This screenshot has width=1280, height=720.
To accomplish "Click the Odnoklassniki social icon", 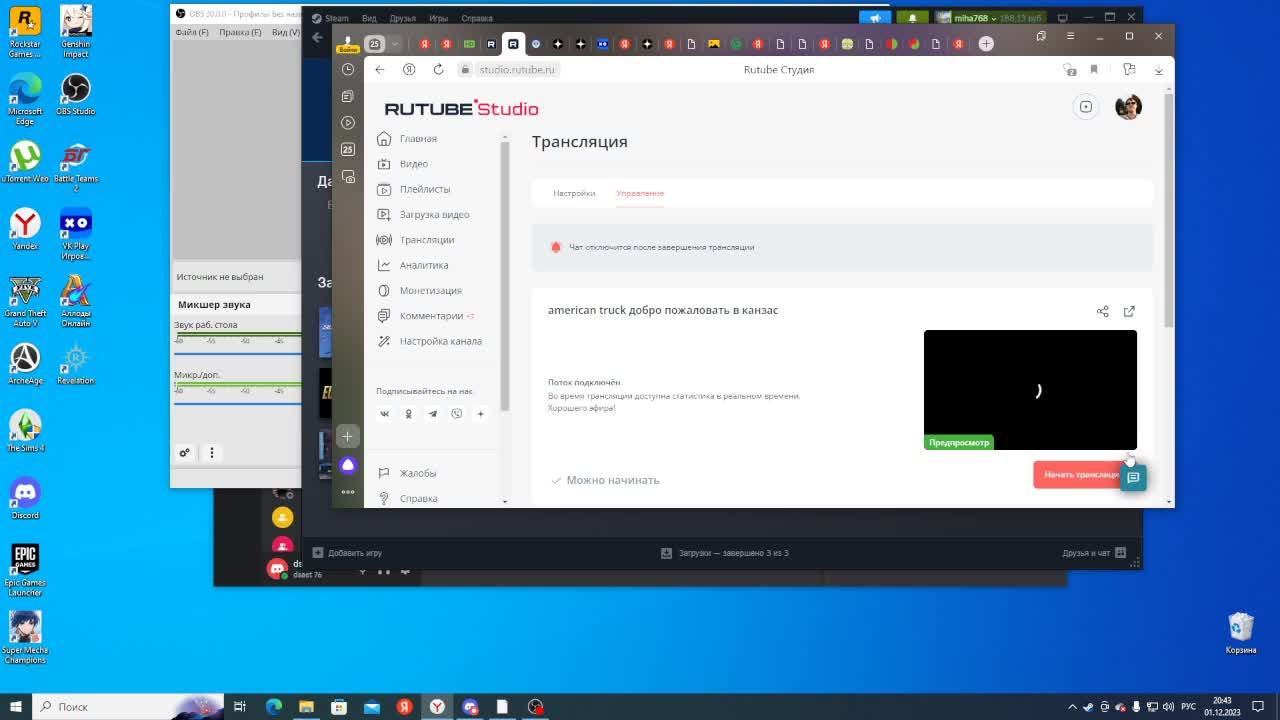I will pos(408,414).
